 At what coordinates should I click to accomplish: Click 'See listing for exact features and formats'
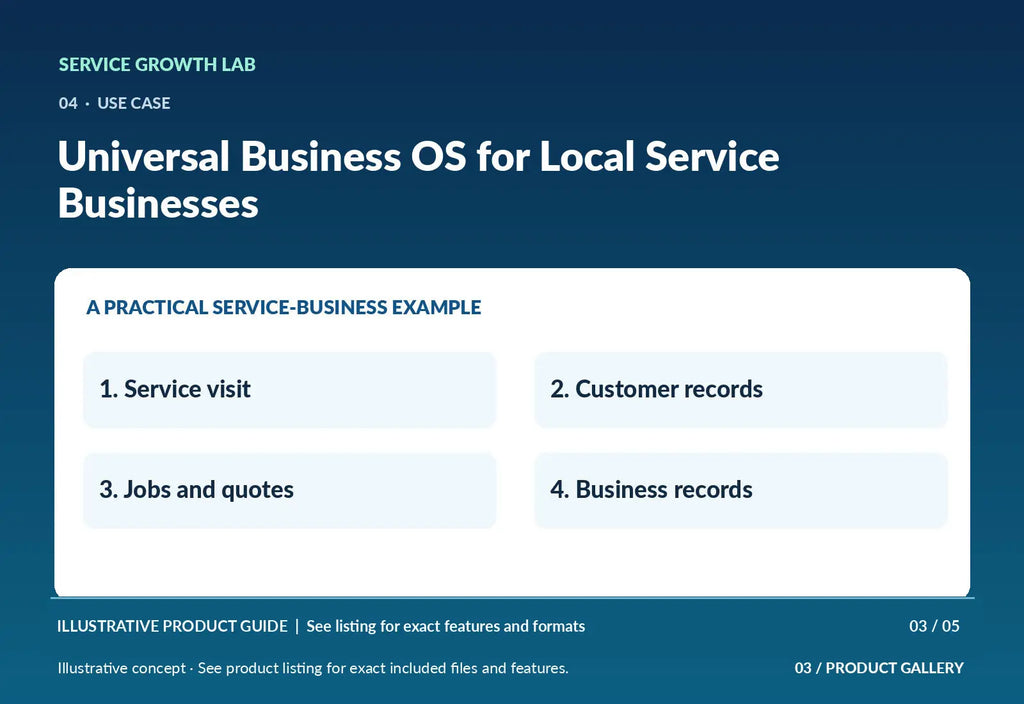click(445, 626)
